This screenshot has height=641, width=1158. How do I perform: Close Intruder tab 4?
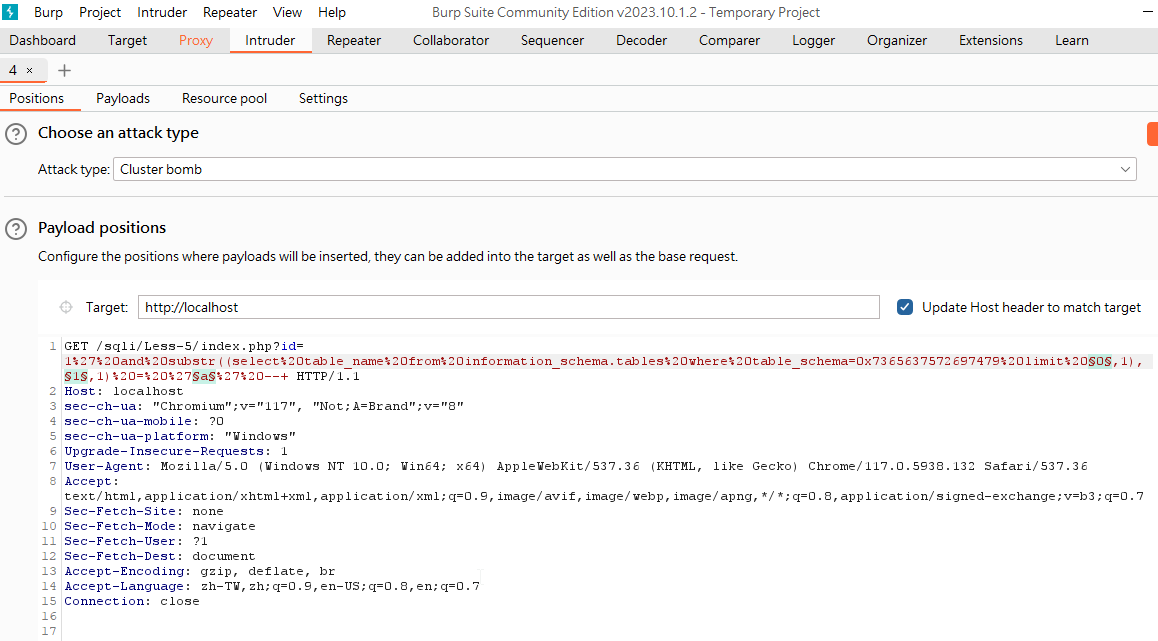30,71
